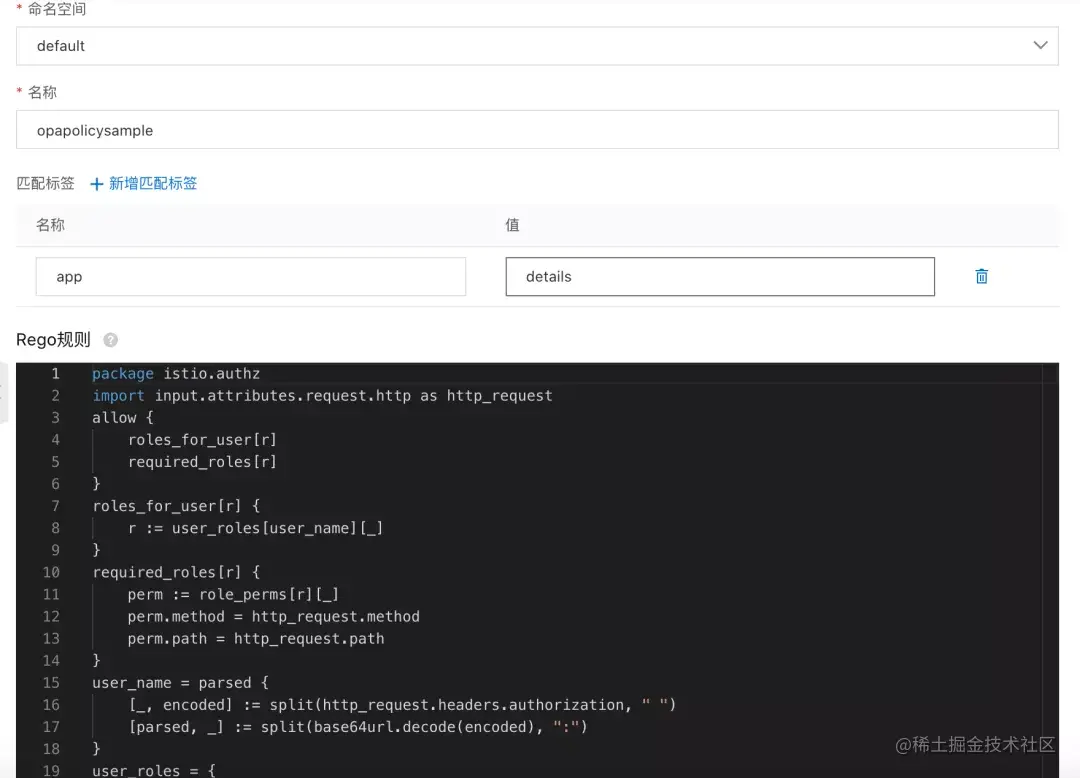Click the plus icon beside 新增匹配标签

pos(96,184)
